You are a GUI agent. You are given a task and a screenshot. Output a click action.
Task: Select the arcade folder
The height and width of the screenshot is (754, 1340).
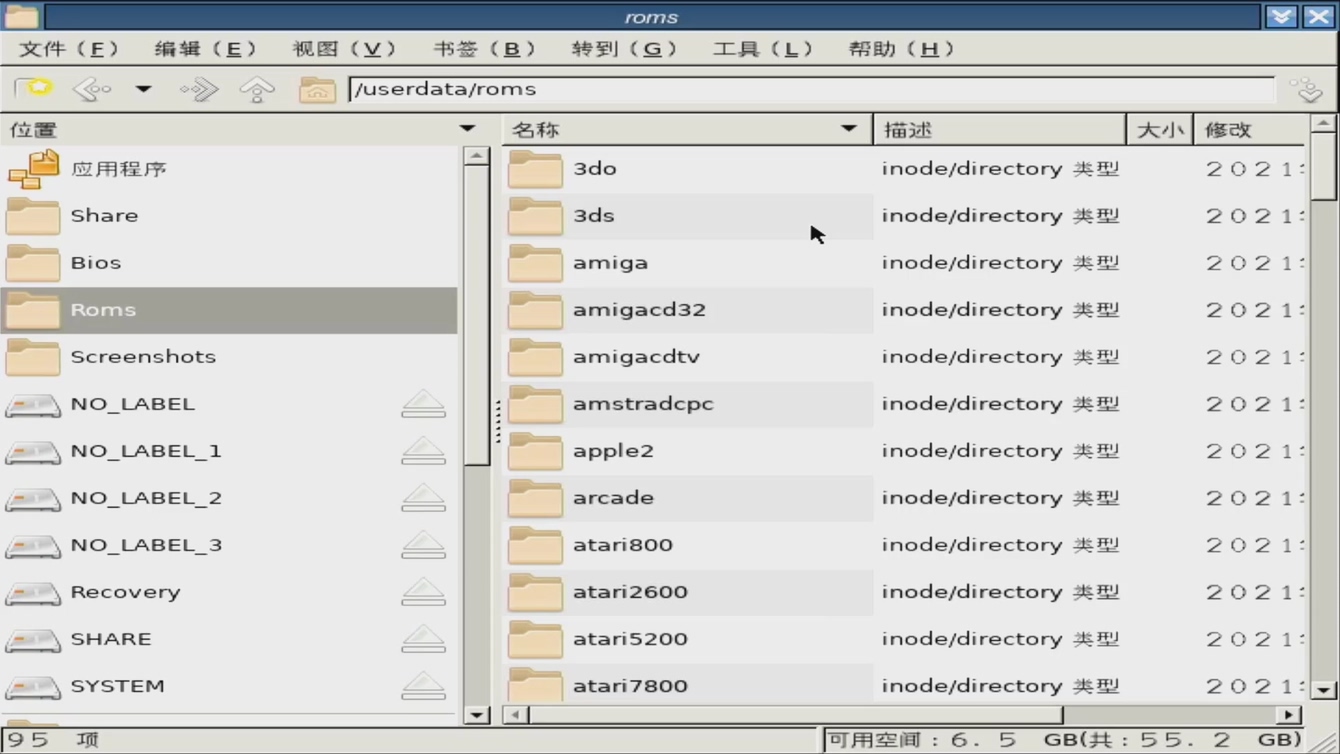(613, 498)
